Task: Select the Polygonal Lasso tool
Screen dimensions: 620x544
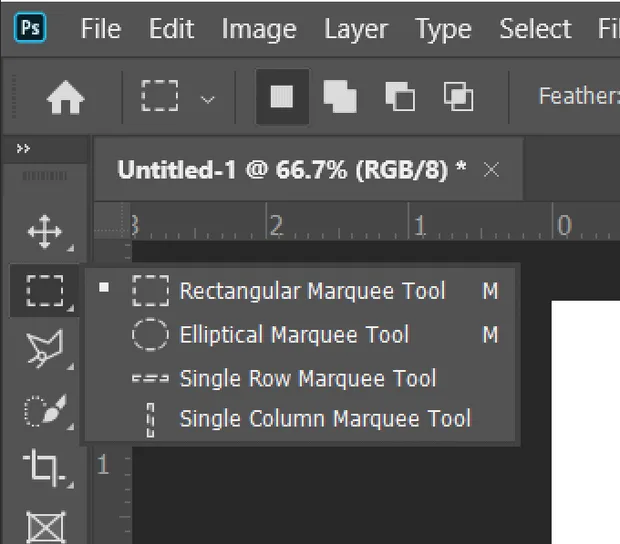Action: tap(45, 348)
